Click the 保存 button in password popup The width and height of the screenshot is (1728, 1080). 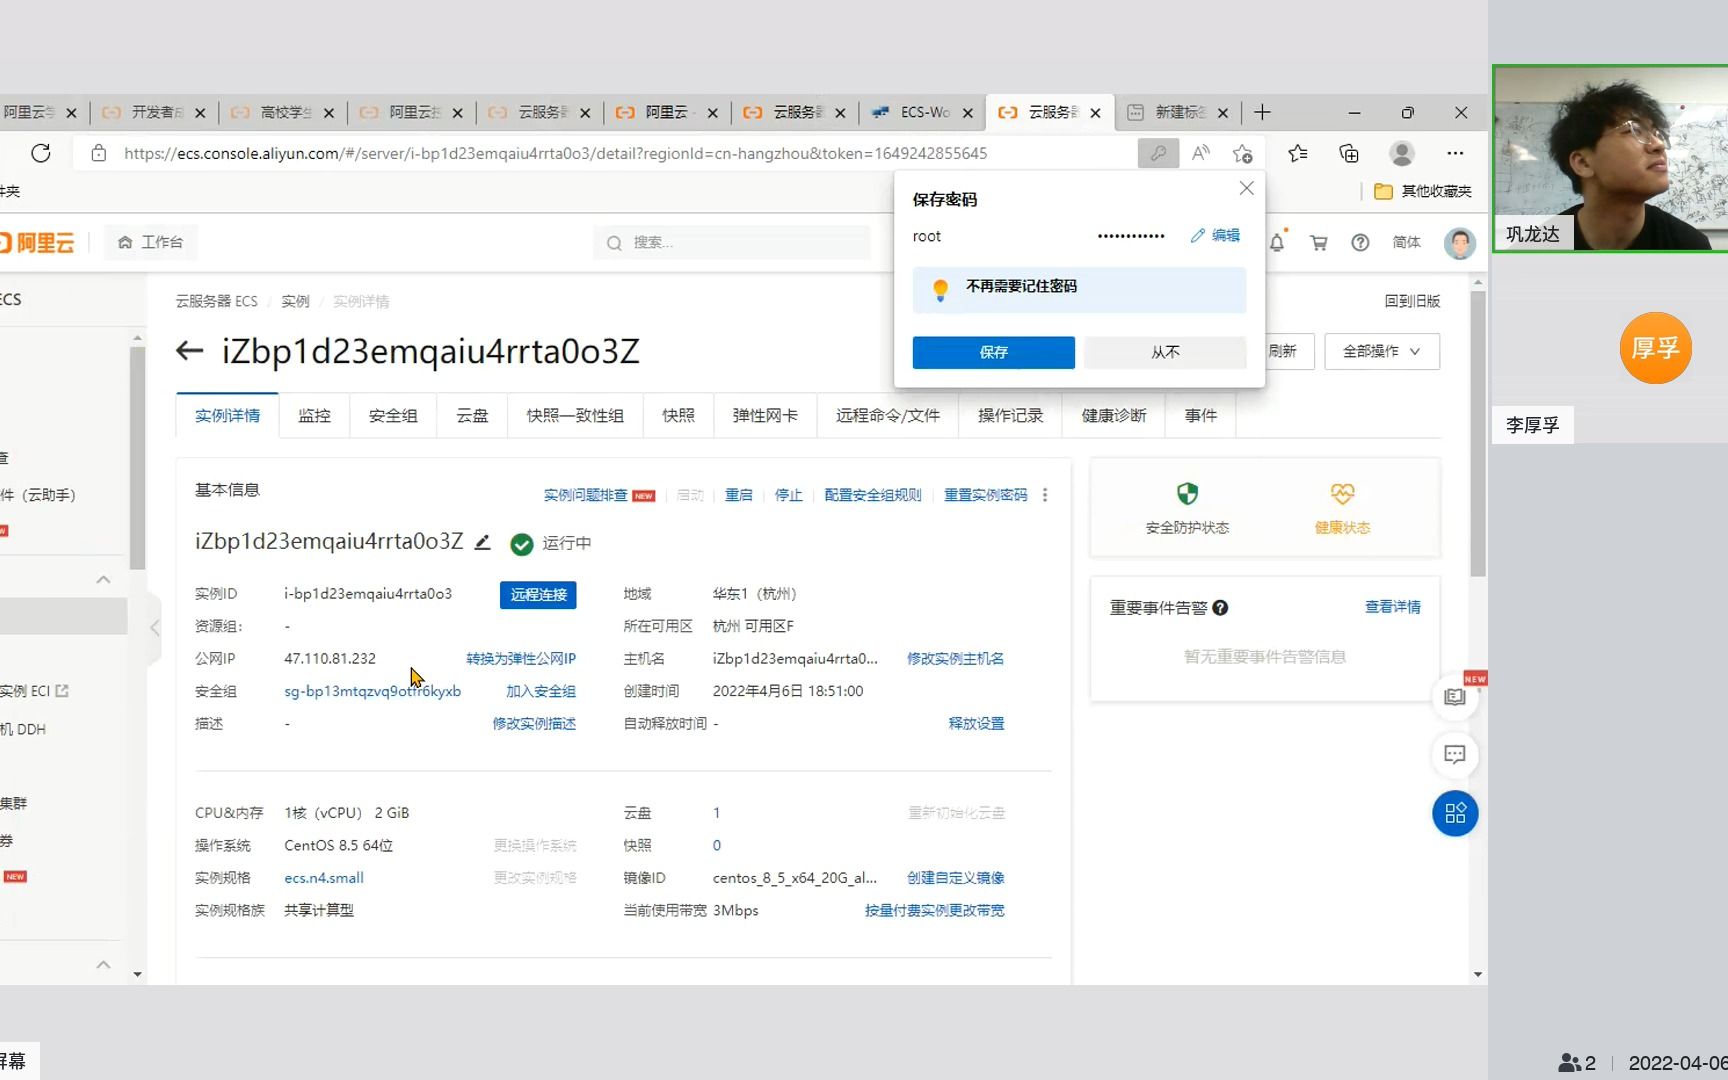point(993,352)
